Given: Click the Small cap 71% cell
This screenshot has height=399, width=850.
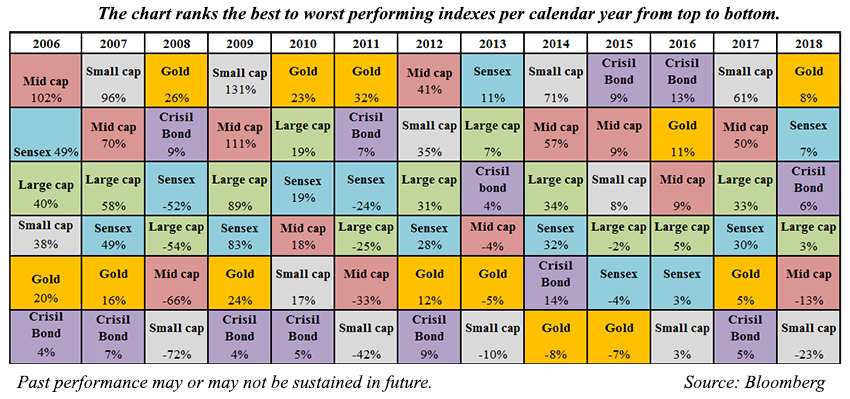Looking at the screenshot, I should pyautogui.click(x=556, y=80).
